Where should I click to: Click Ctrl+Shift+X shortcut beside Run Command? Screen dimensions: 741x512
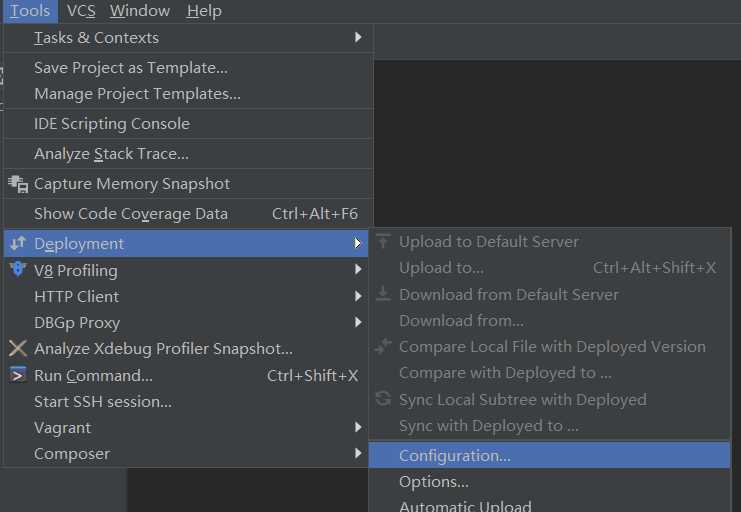point(312,376)
